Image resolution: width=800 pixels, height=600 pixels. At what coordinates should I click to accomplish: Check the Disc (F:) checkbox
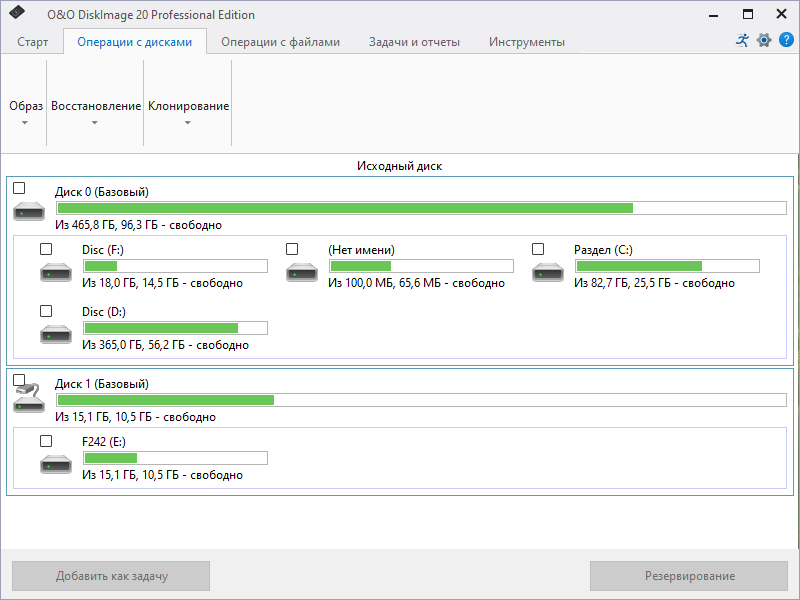[46, 249]
